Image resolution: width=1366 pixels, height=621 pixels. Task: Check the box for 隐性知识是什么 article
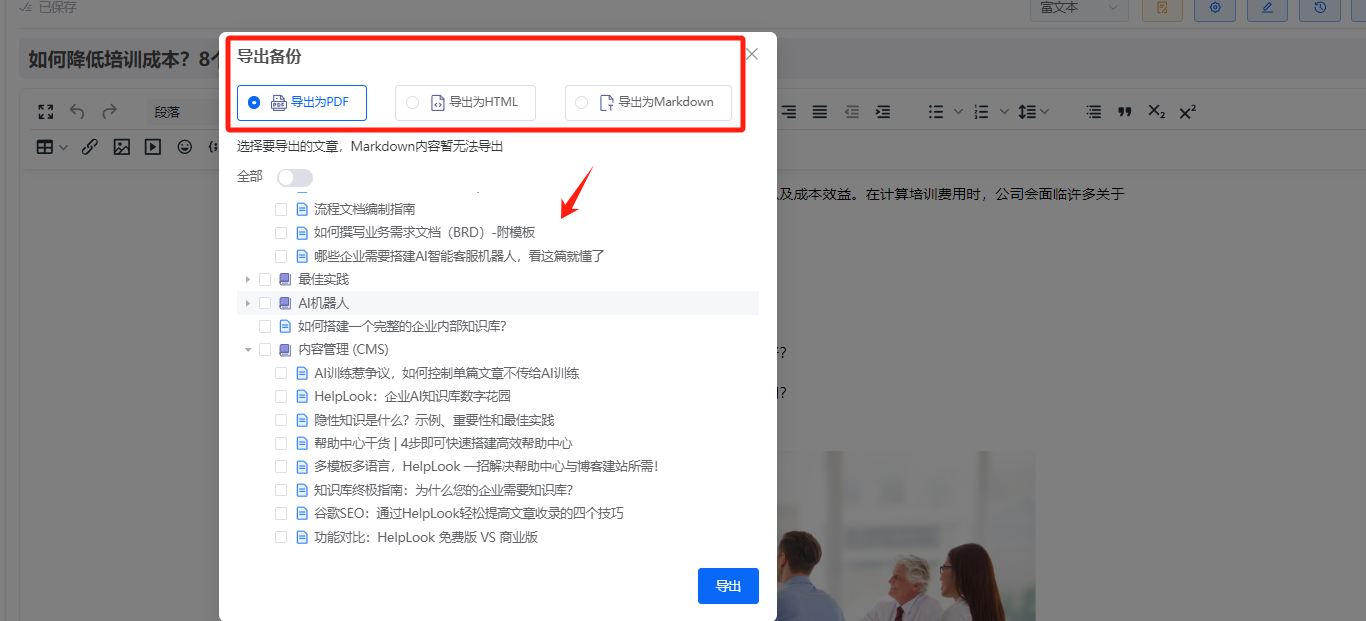tap(281, 420)
